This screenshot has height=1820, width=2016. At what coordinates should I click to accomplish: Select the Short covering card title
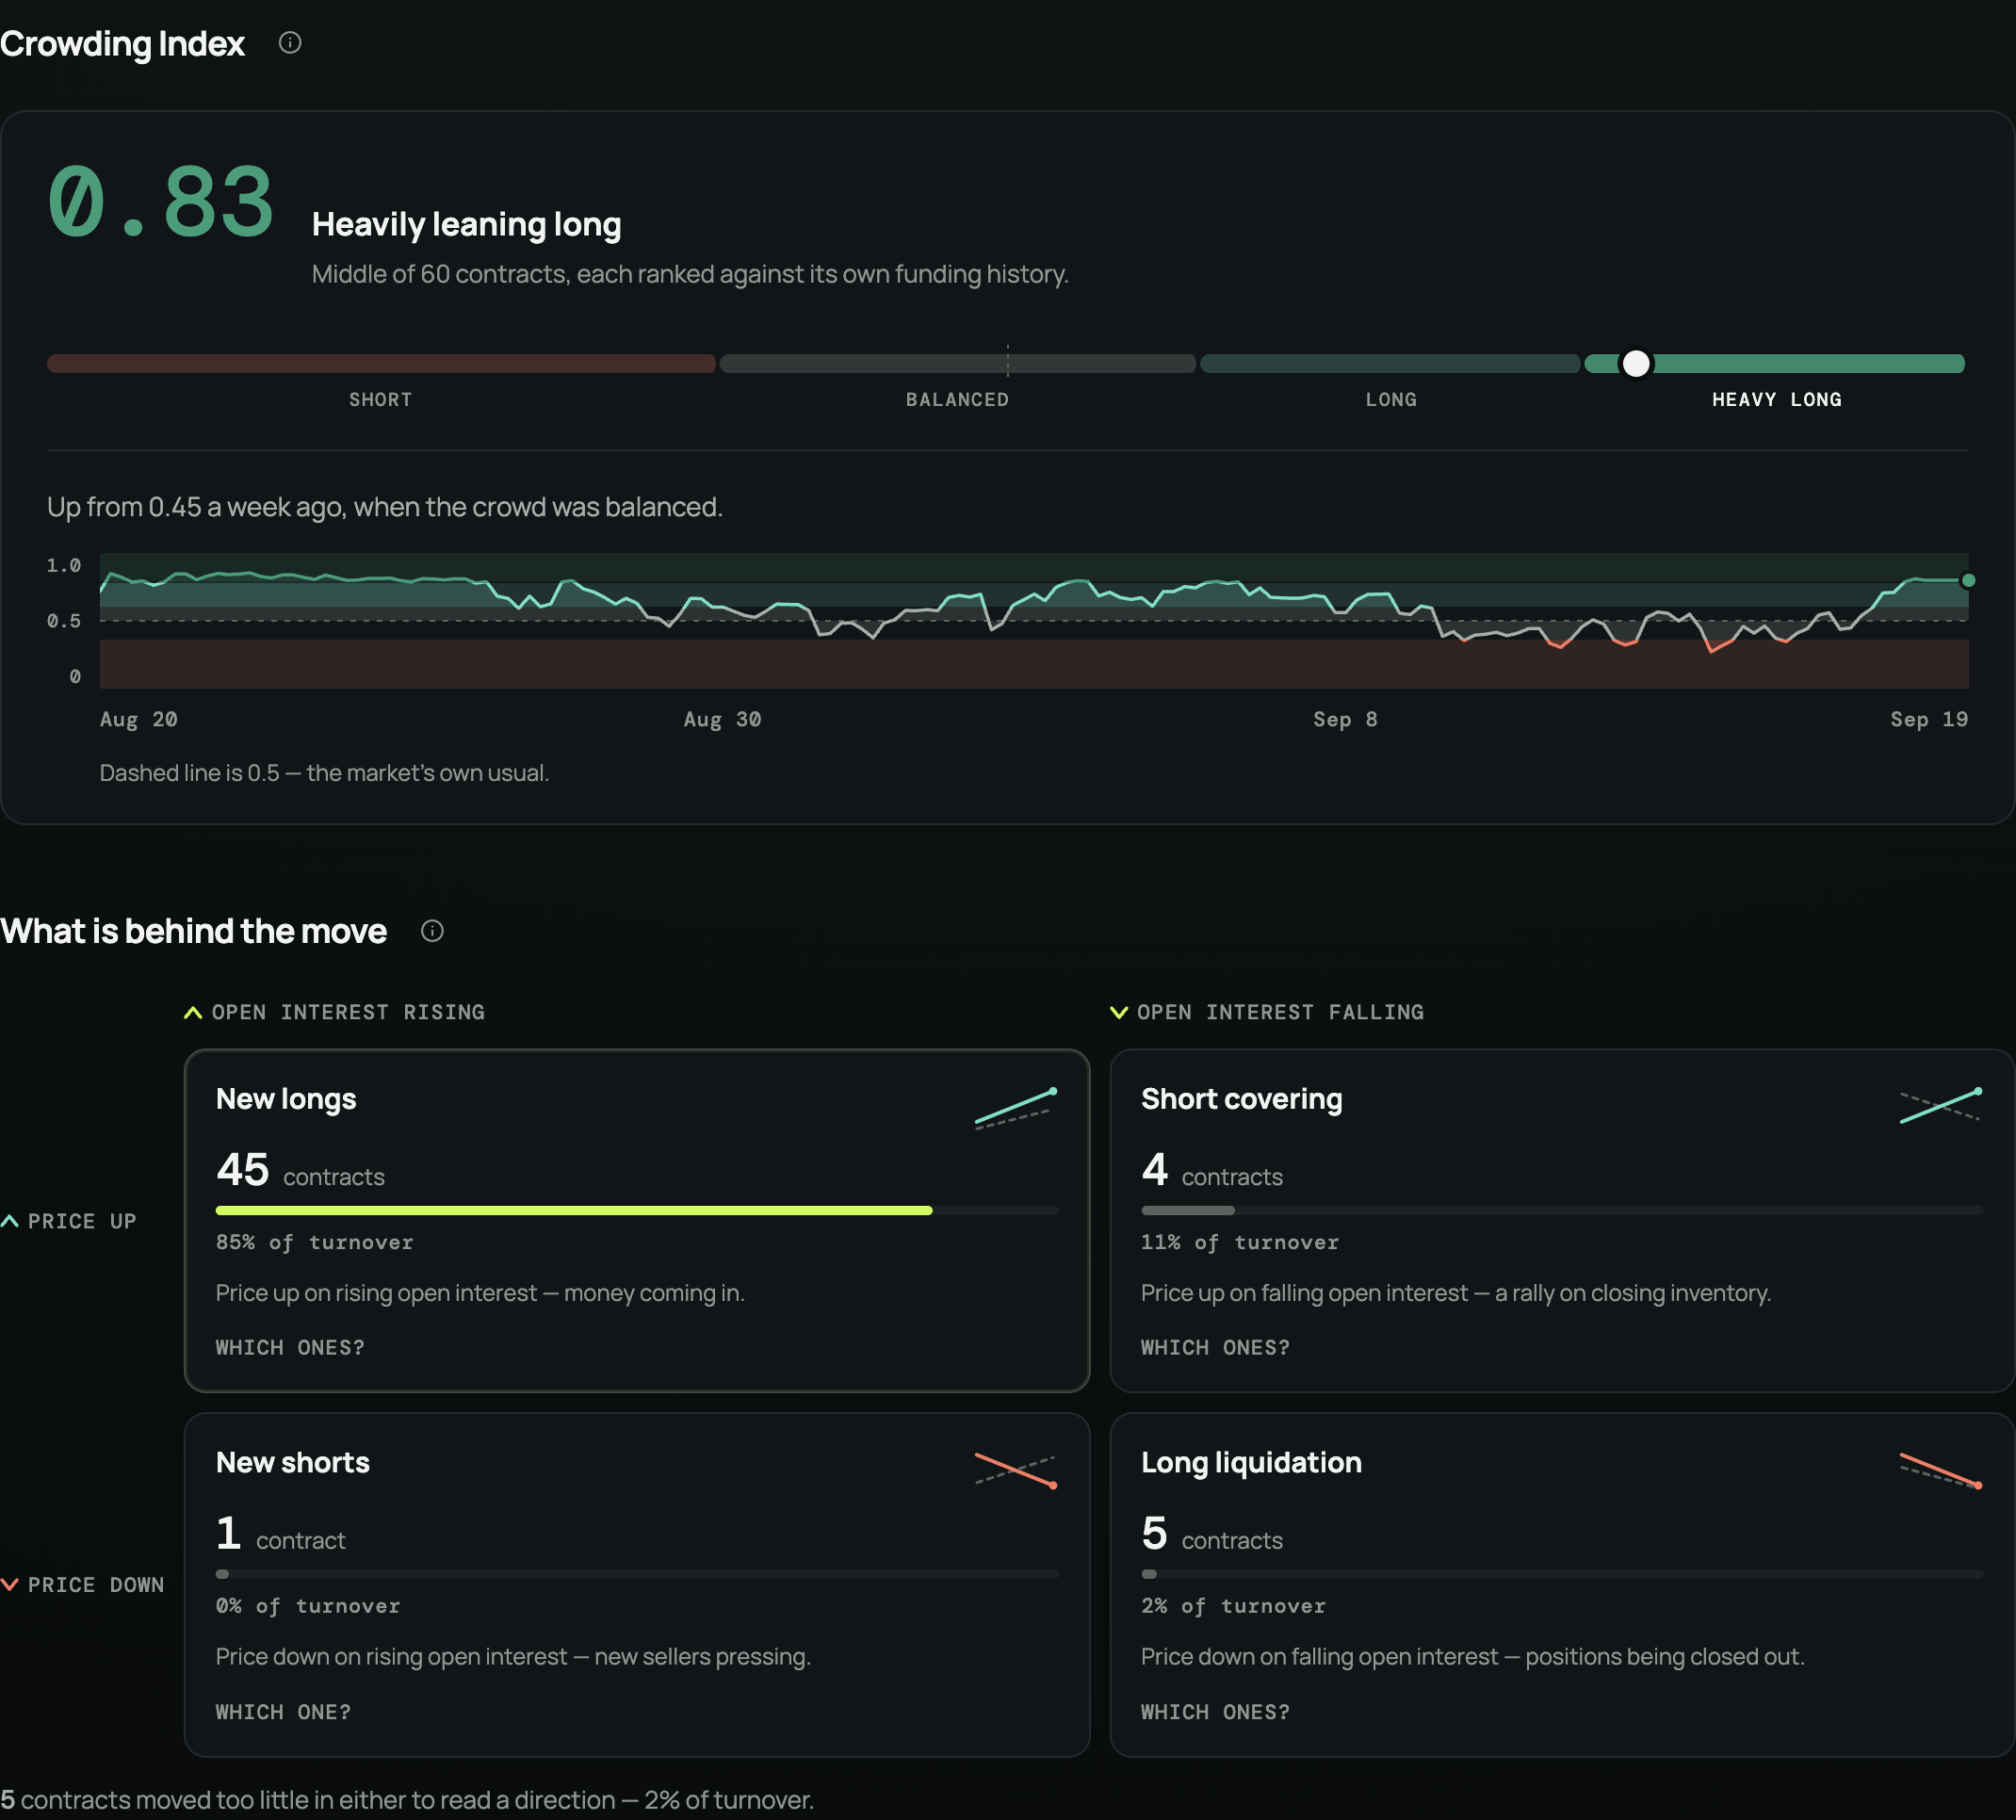pos(1241,1099)
